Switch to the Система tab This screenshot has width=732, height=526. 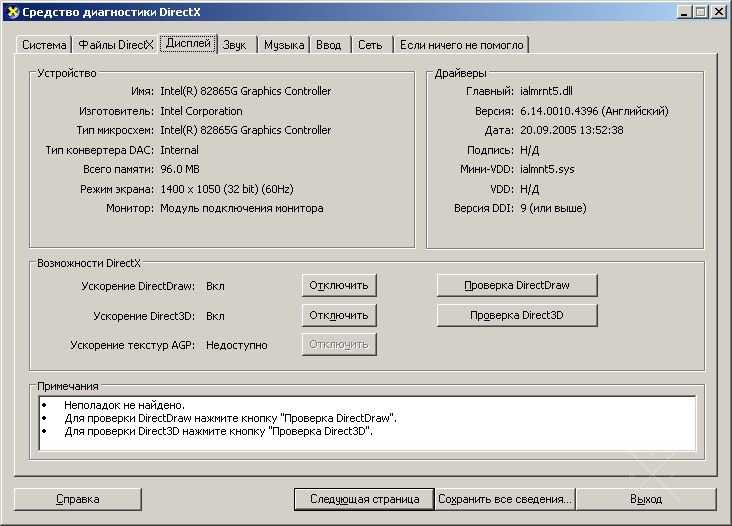click(x=44, y=45)
